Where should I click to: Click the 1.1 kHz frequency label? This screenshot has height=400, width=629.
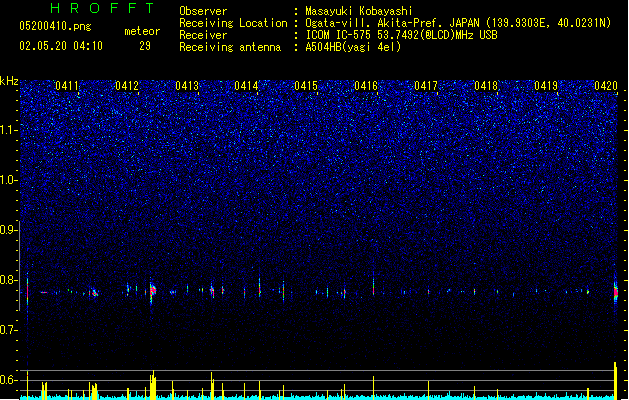tap(8, 130)
